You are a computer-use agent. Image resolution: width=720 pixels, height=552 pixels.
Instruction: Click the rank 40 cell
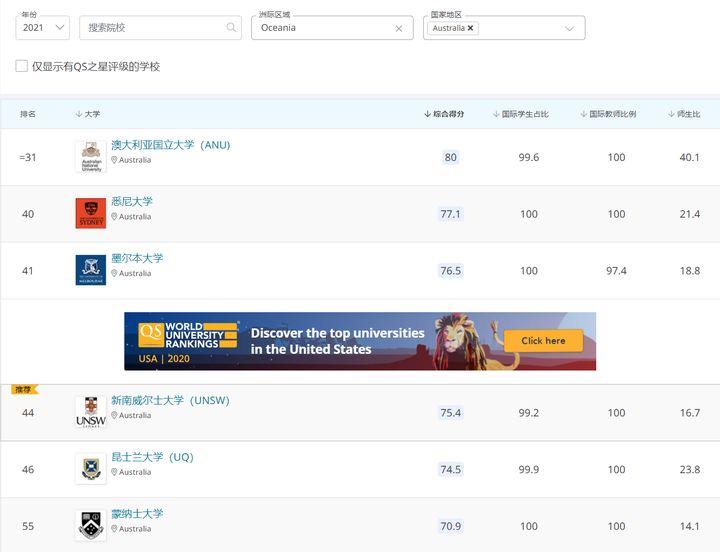point(28,214)
